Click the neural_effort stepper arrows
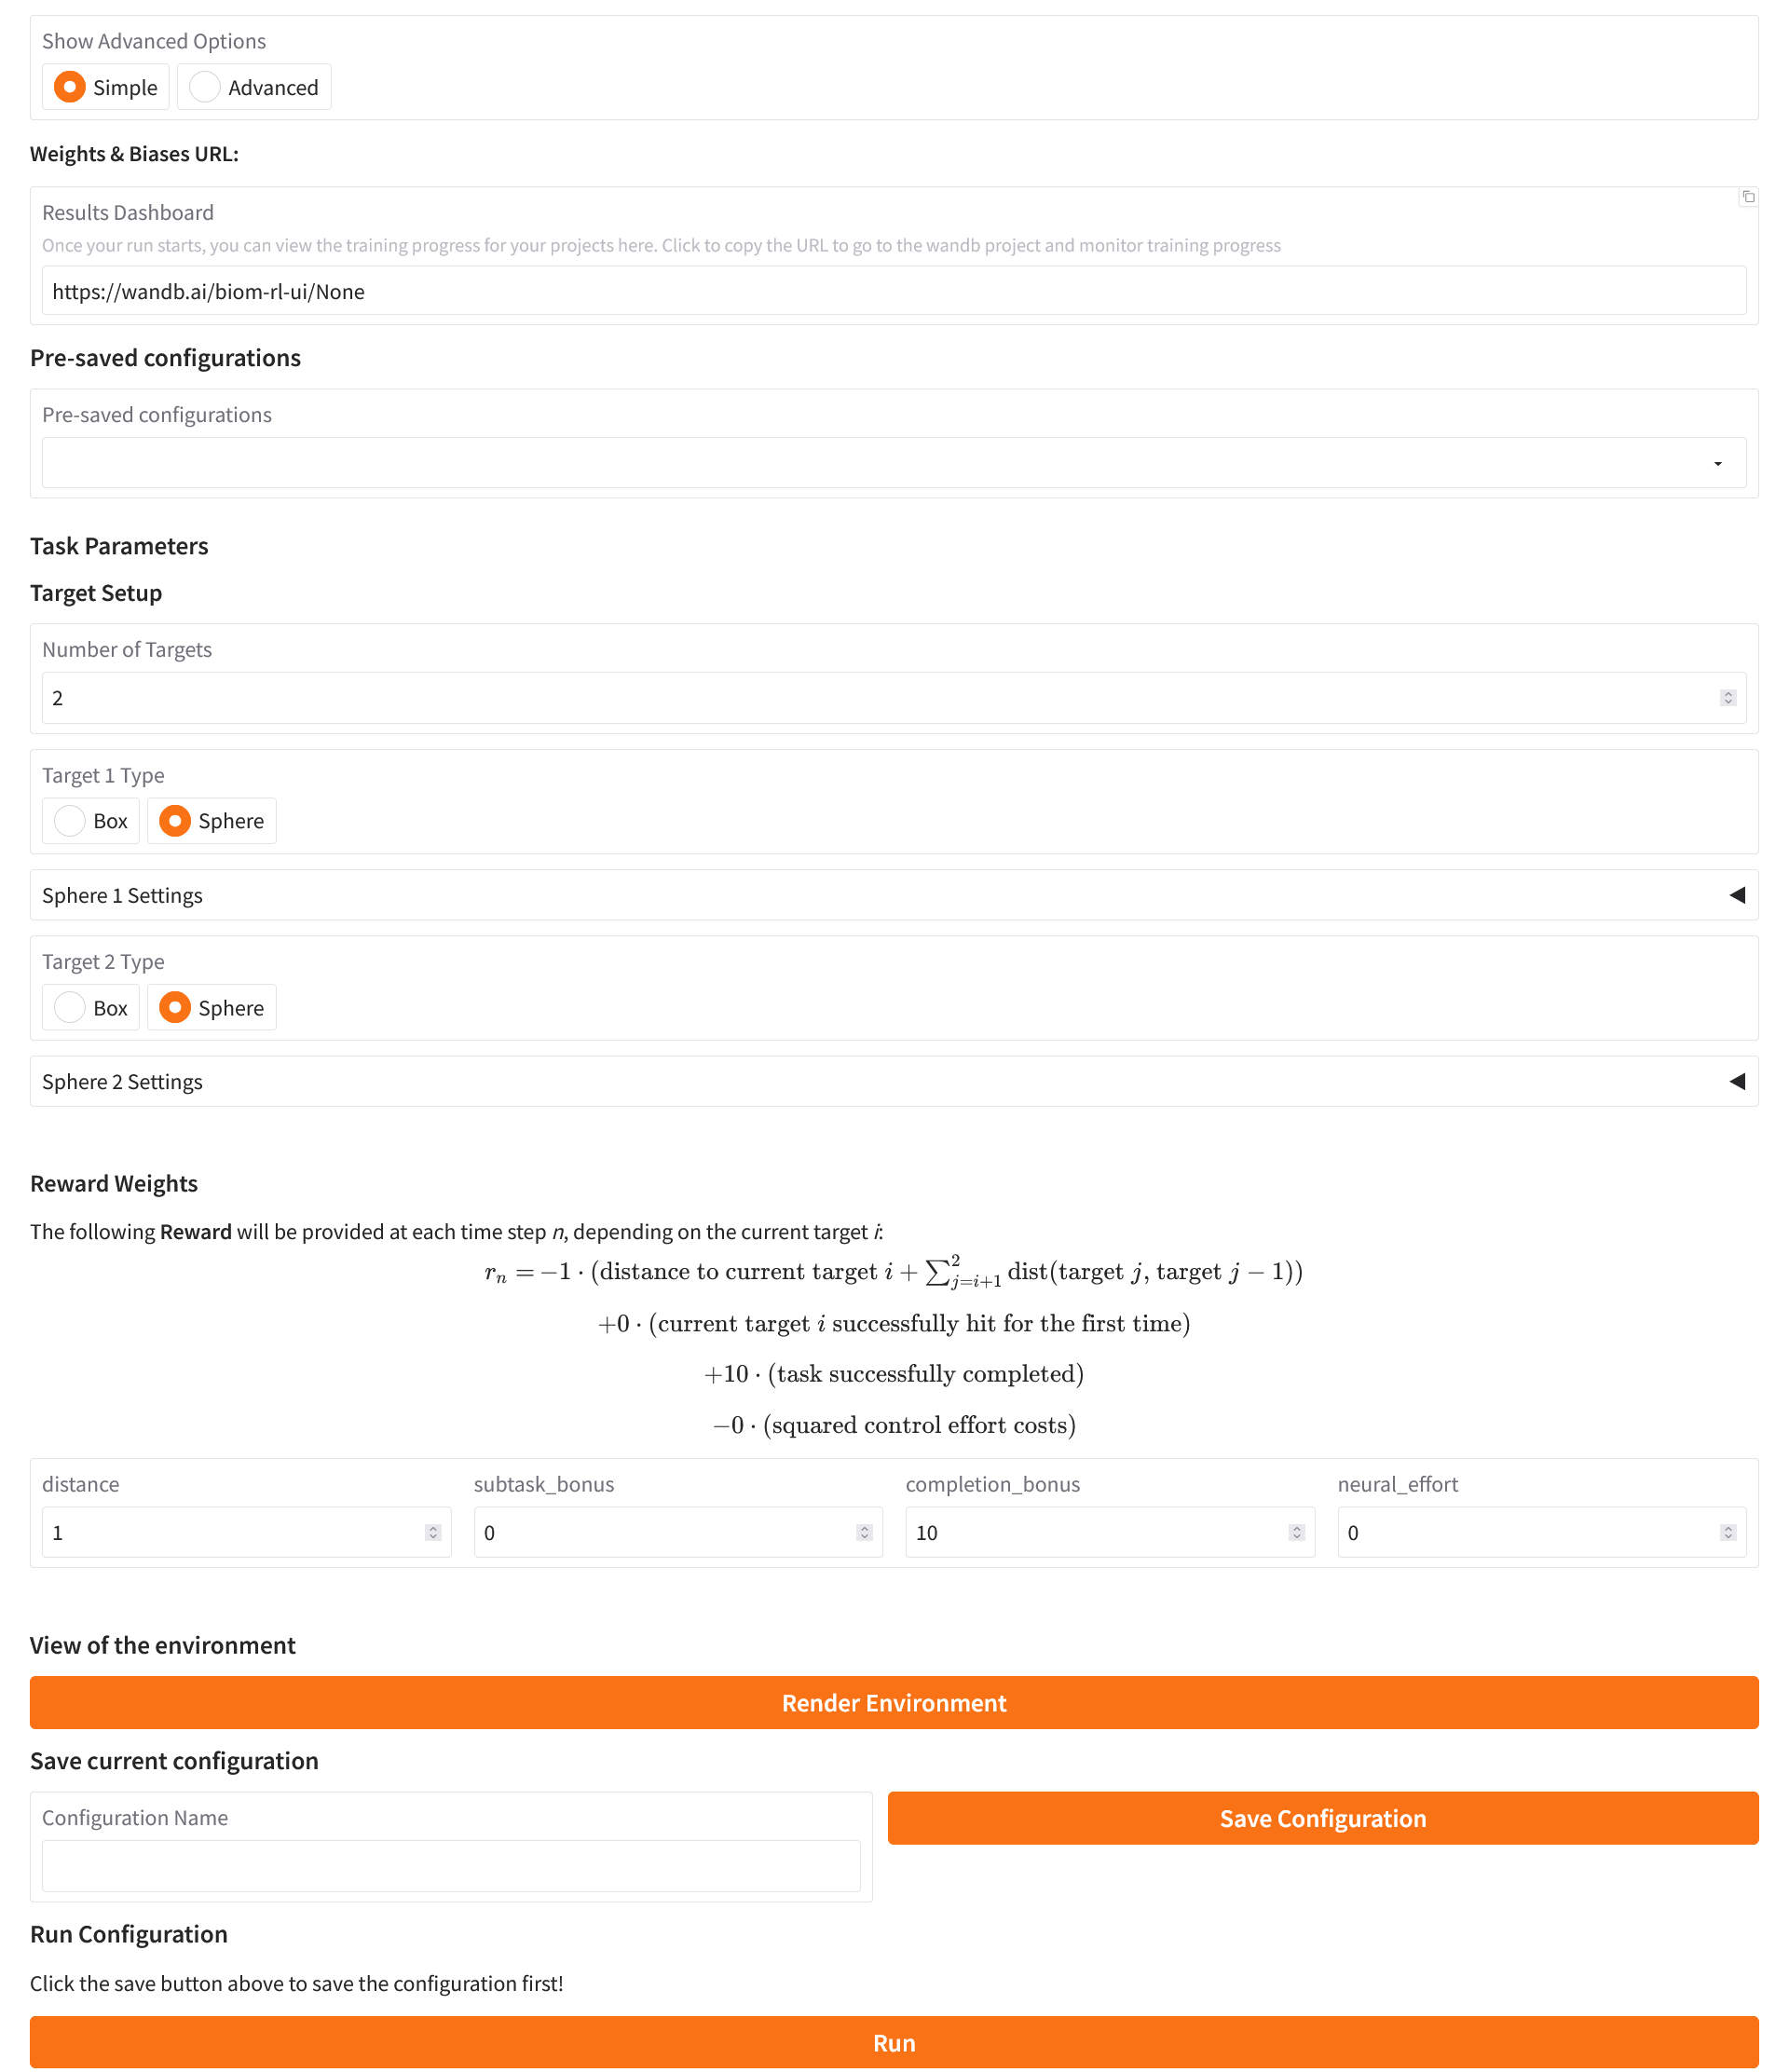 1727,1532
